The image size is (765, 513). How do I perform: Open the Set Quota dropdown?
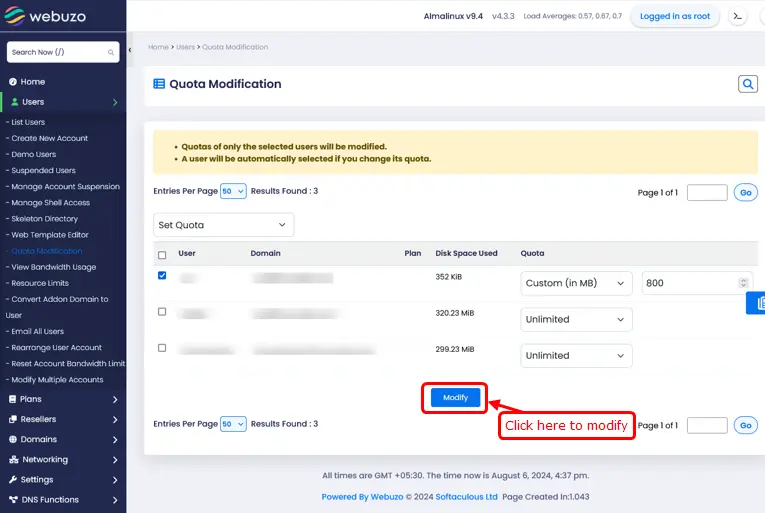[223, 225]
